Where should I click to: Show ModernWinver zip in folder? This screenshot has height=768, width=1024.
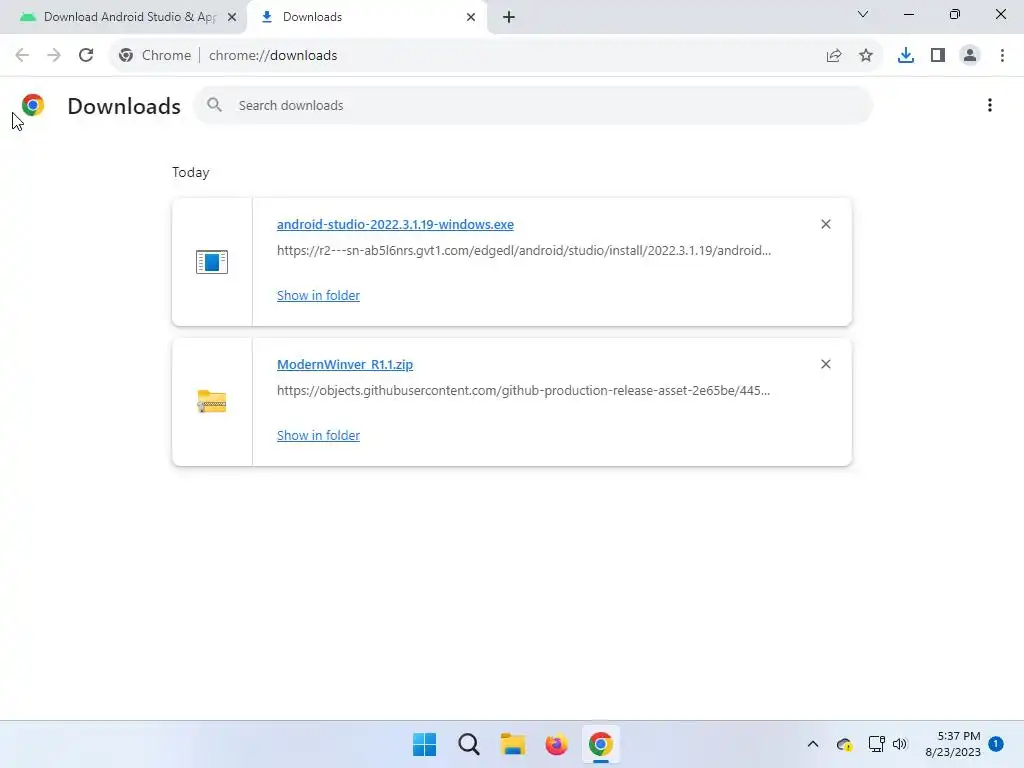coord(318,435)
